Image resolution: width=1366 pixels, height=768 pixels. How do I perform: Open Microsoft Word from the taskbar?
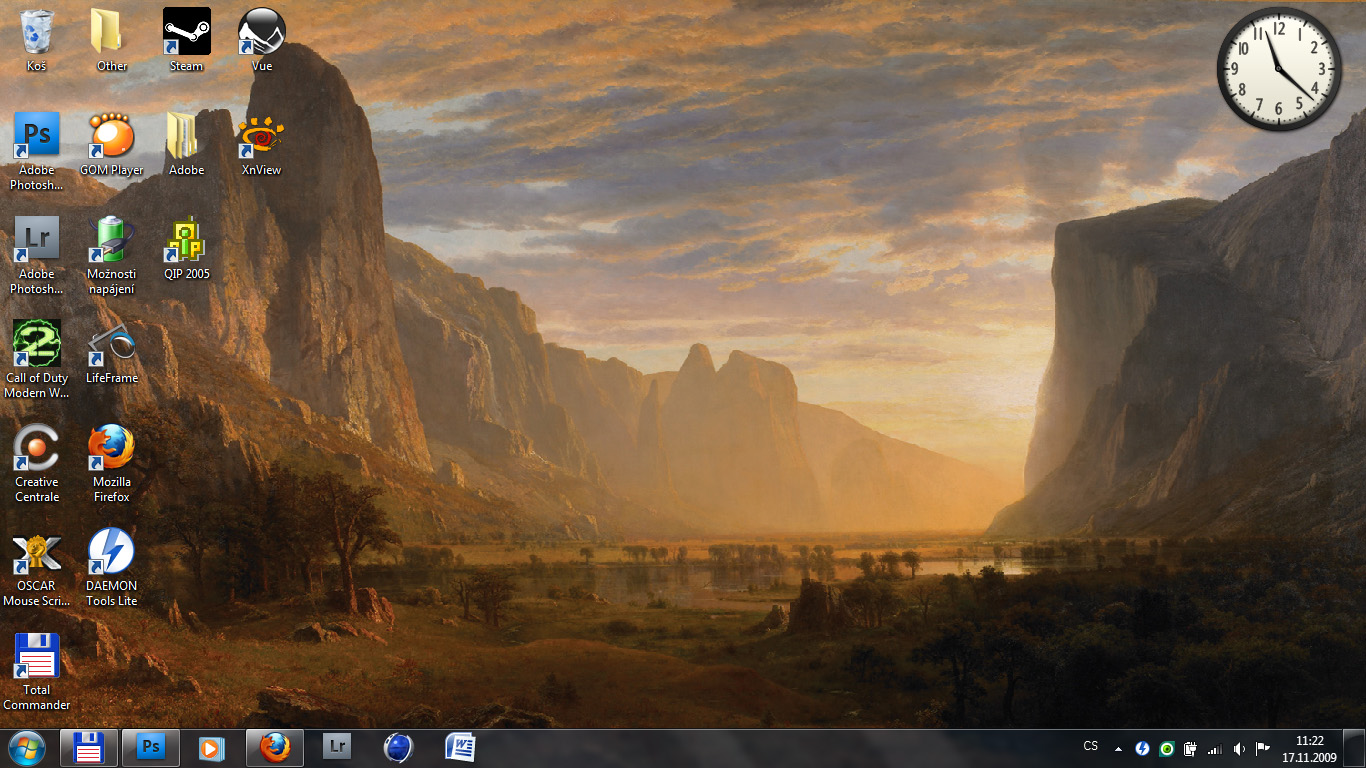[x=460, y=747]
